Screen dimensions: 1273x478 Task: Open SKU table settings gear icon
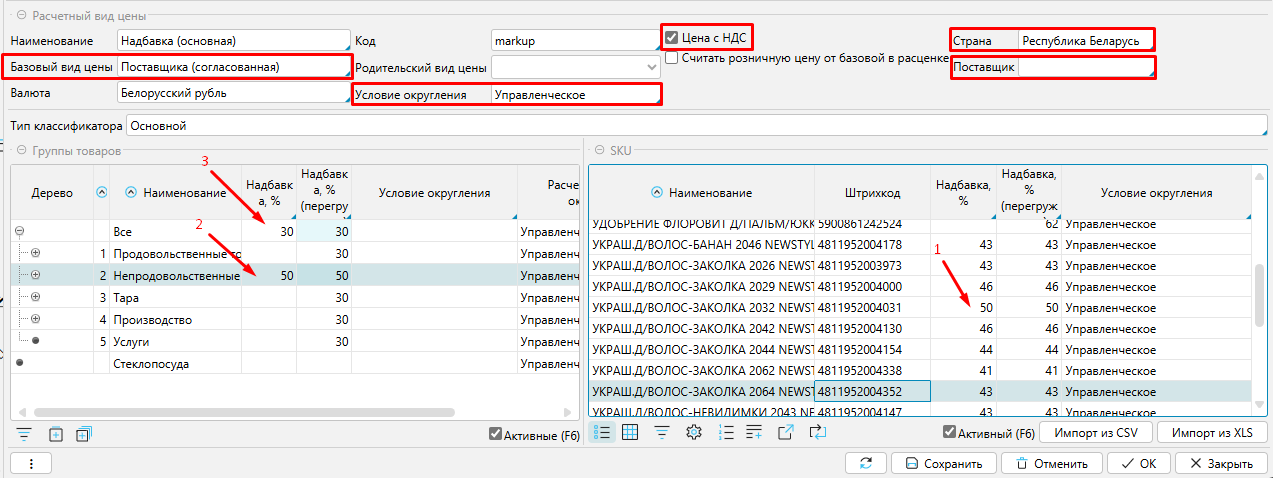click(x=694, y=432)
